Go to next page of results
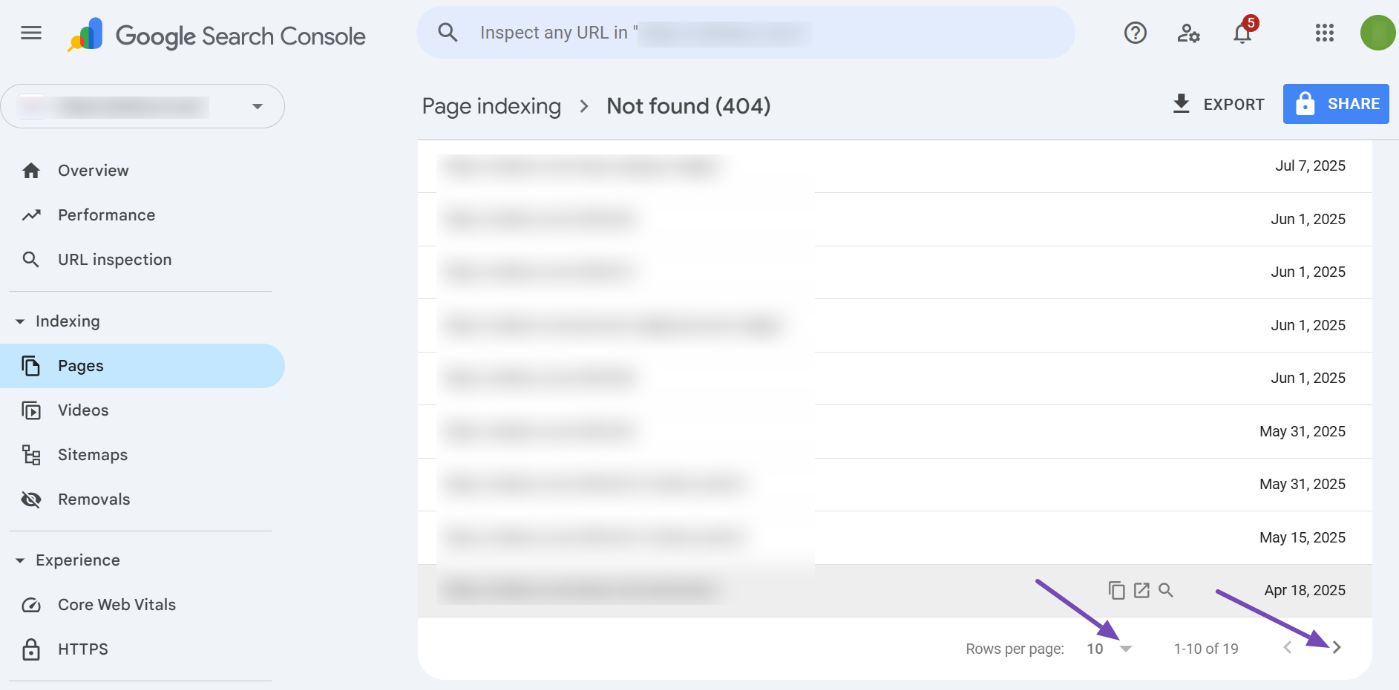Image resolution: width=1399 pixels, height=690 pixels. 1337,648
